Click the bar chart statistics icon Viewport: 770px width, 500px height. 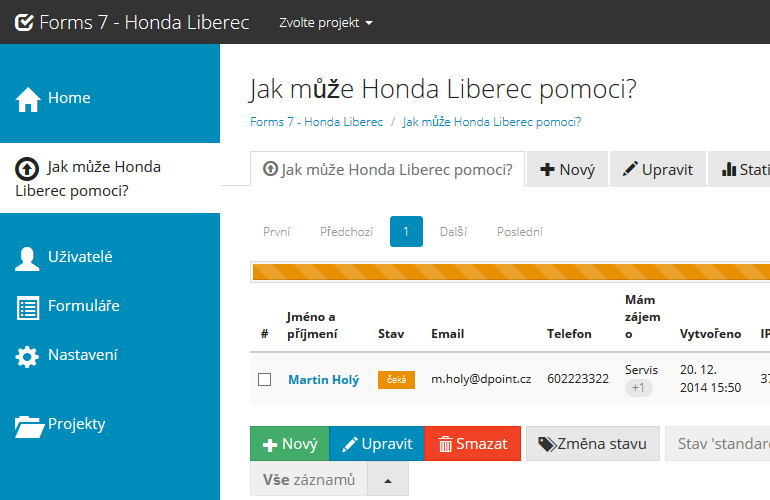[x=729, y=170]
